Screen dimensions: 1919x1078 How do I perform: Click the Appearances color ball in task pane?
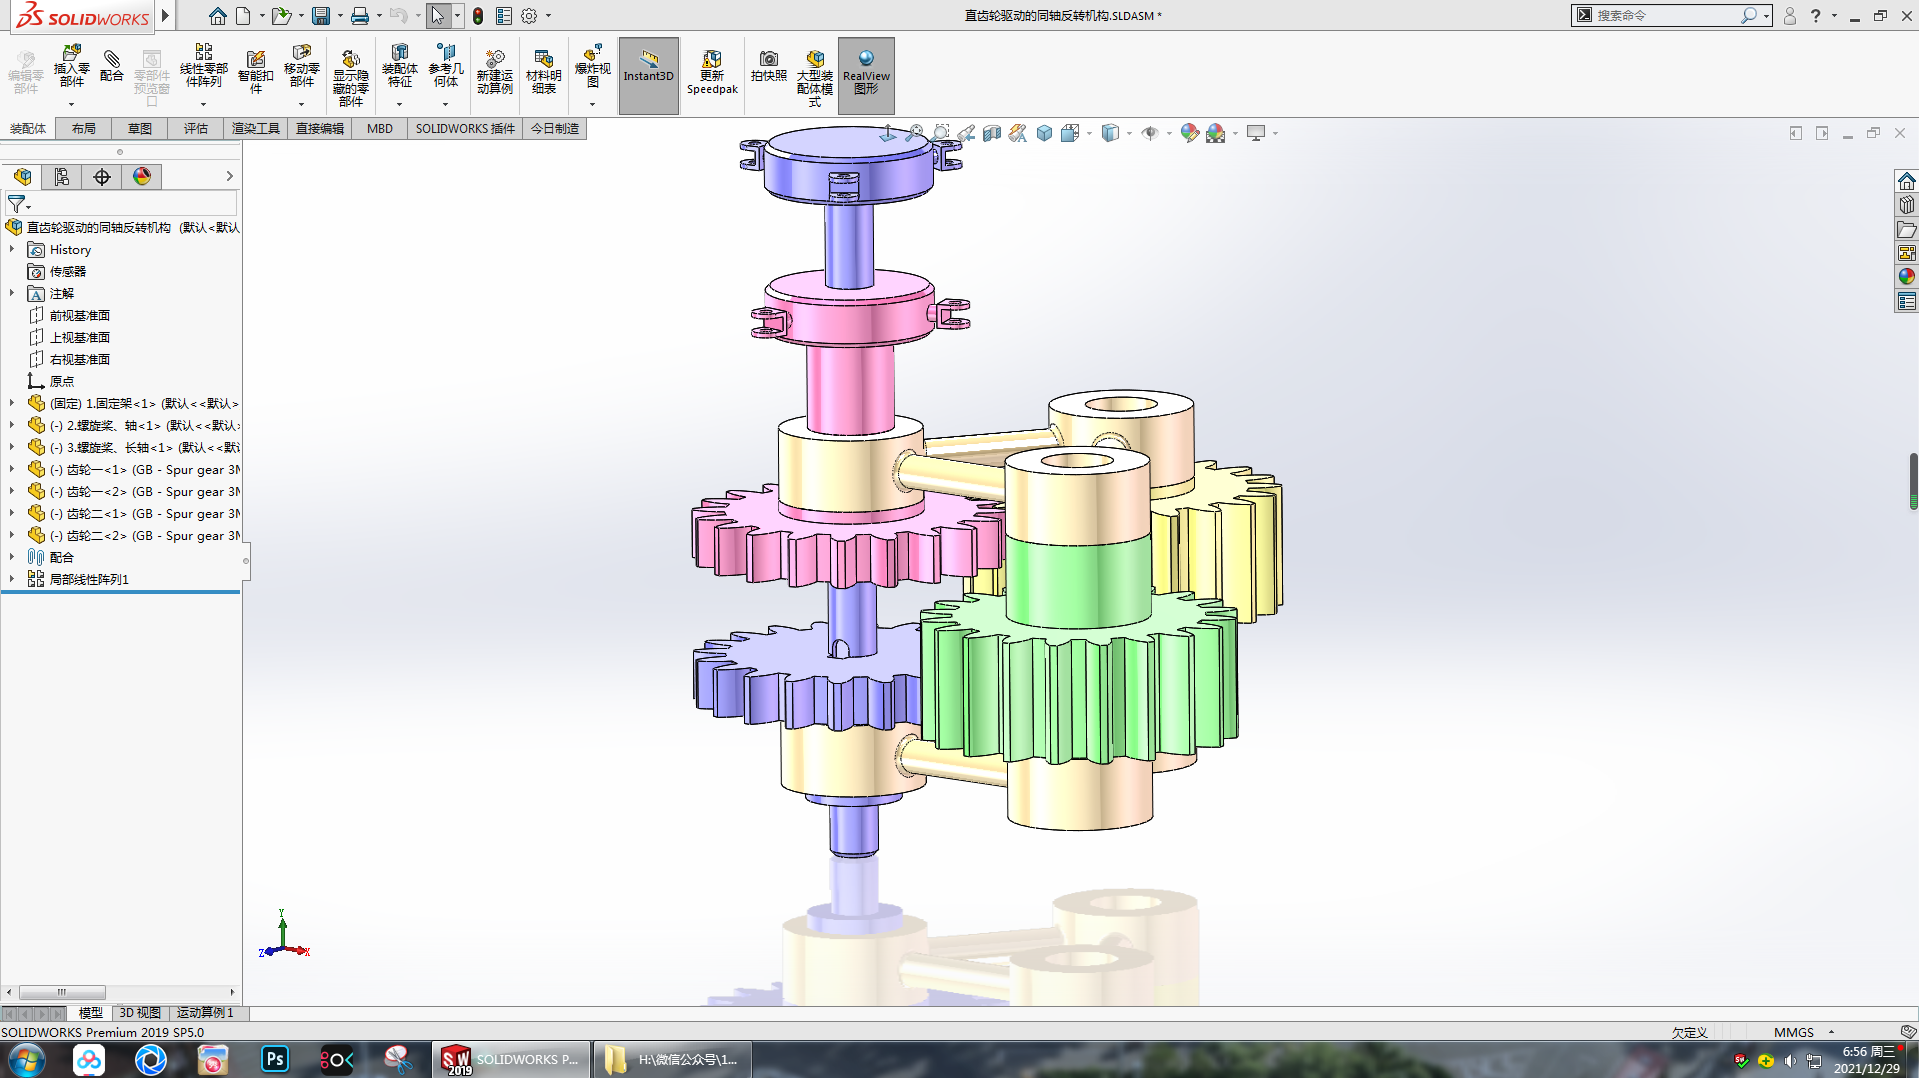pos(1906,277)
